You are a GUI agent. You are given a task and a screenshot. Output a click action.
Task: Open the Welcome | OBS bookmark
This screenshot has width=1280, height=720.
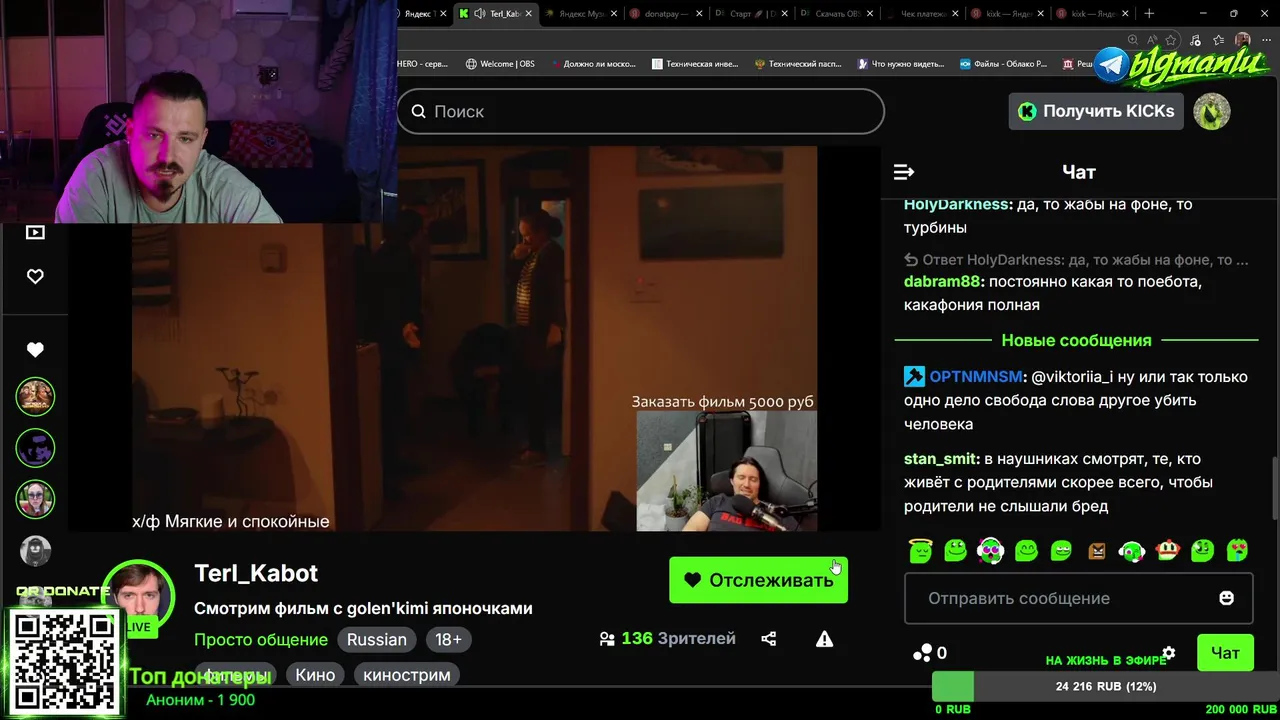(500, 64)
